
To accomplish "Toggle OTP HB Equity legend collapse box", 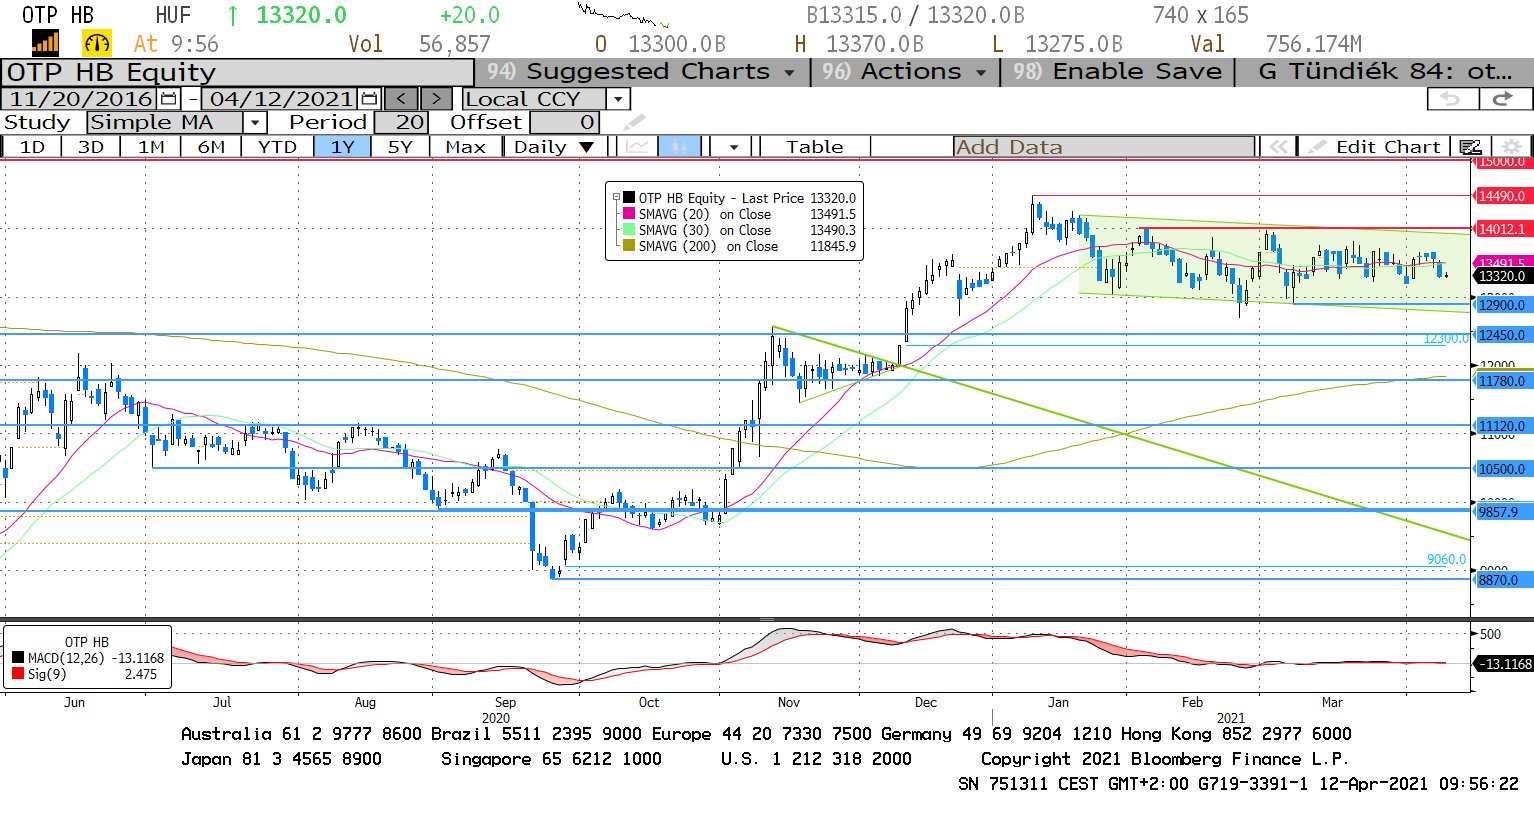I will coord(616,198).
